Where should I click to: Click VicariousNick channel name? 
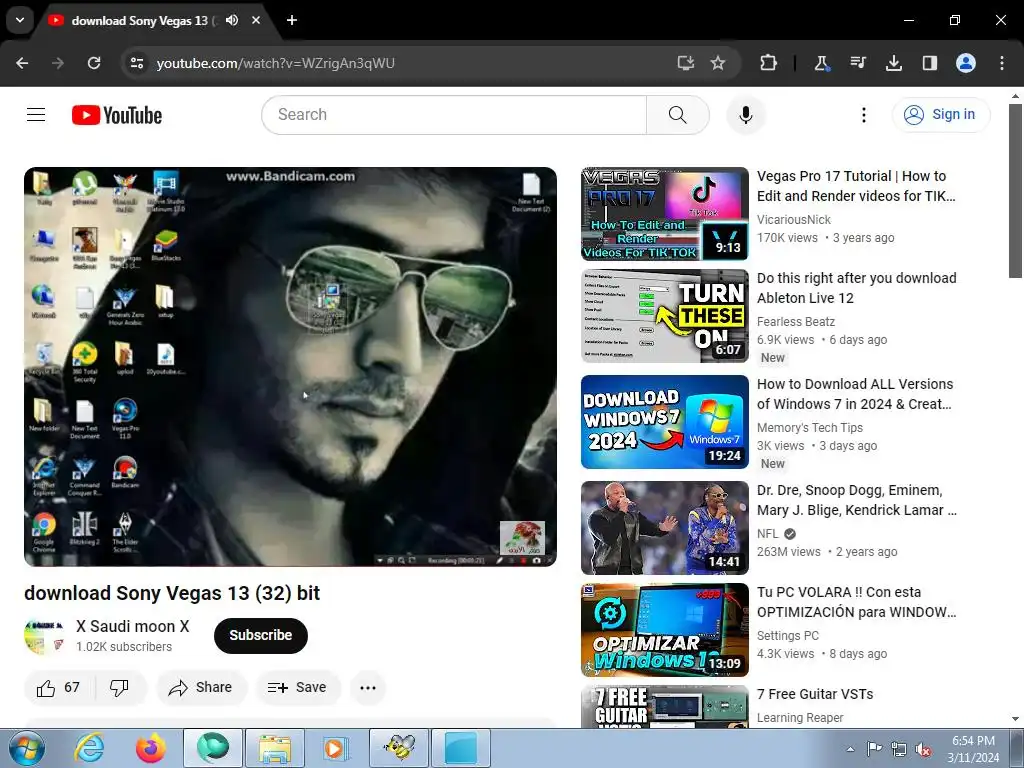click(x=793, y=220)
